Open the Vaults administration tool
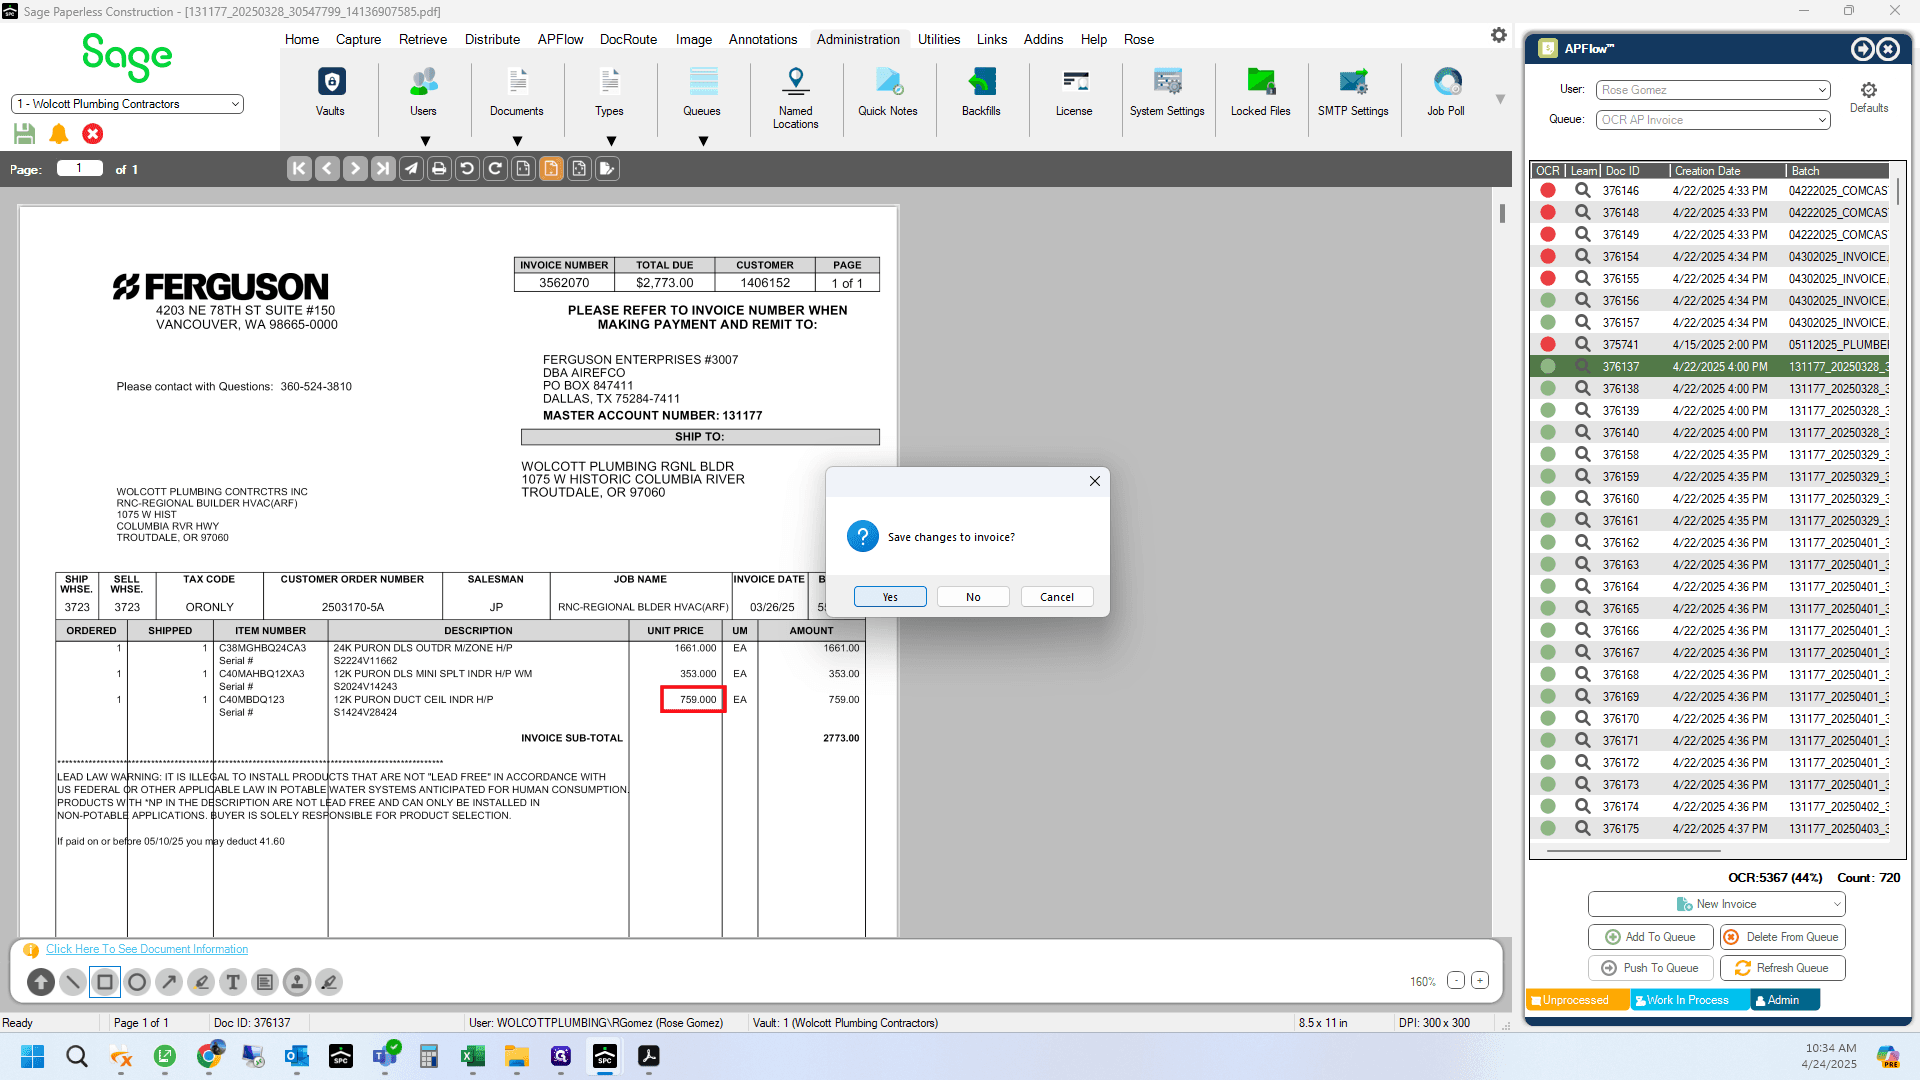 [x=330, y=92]
